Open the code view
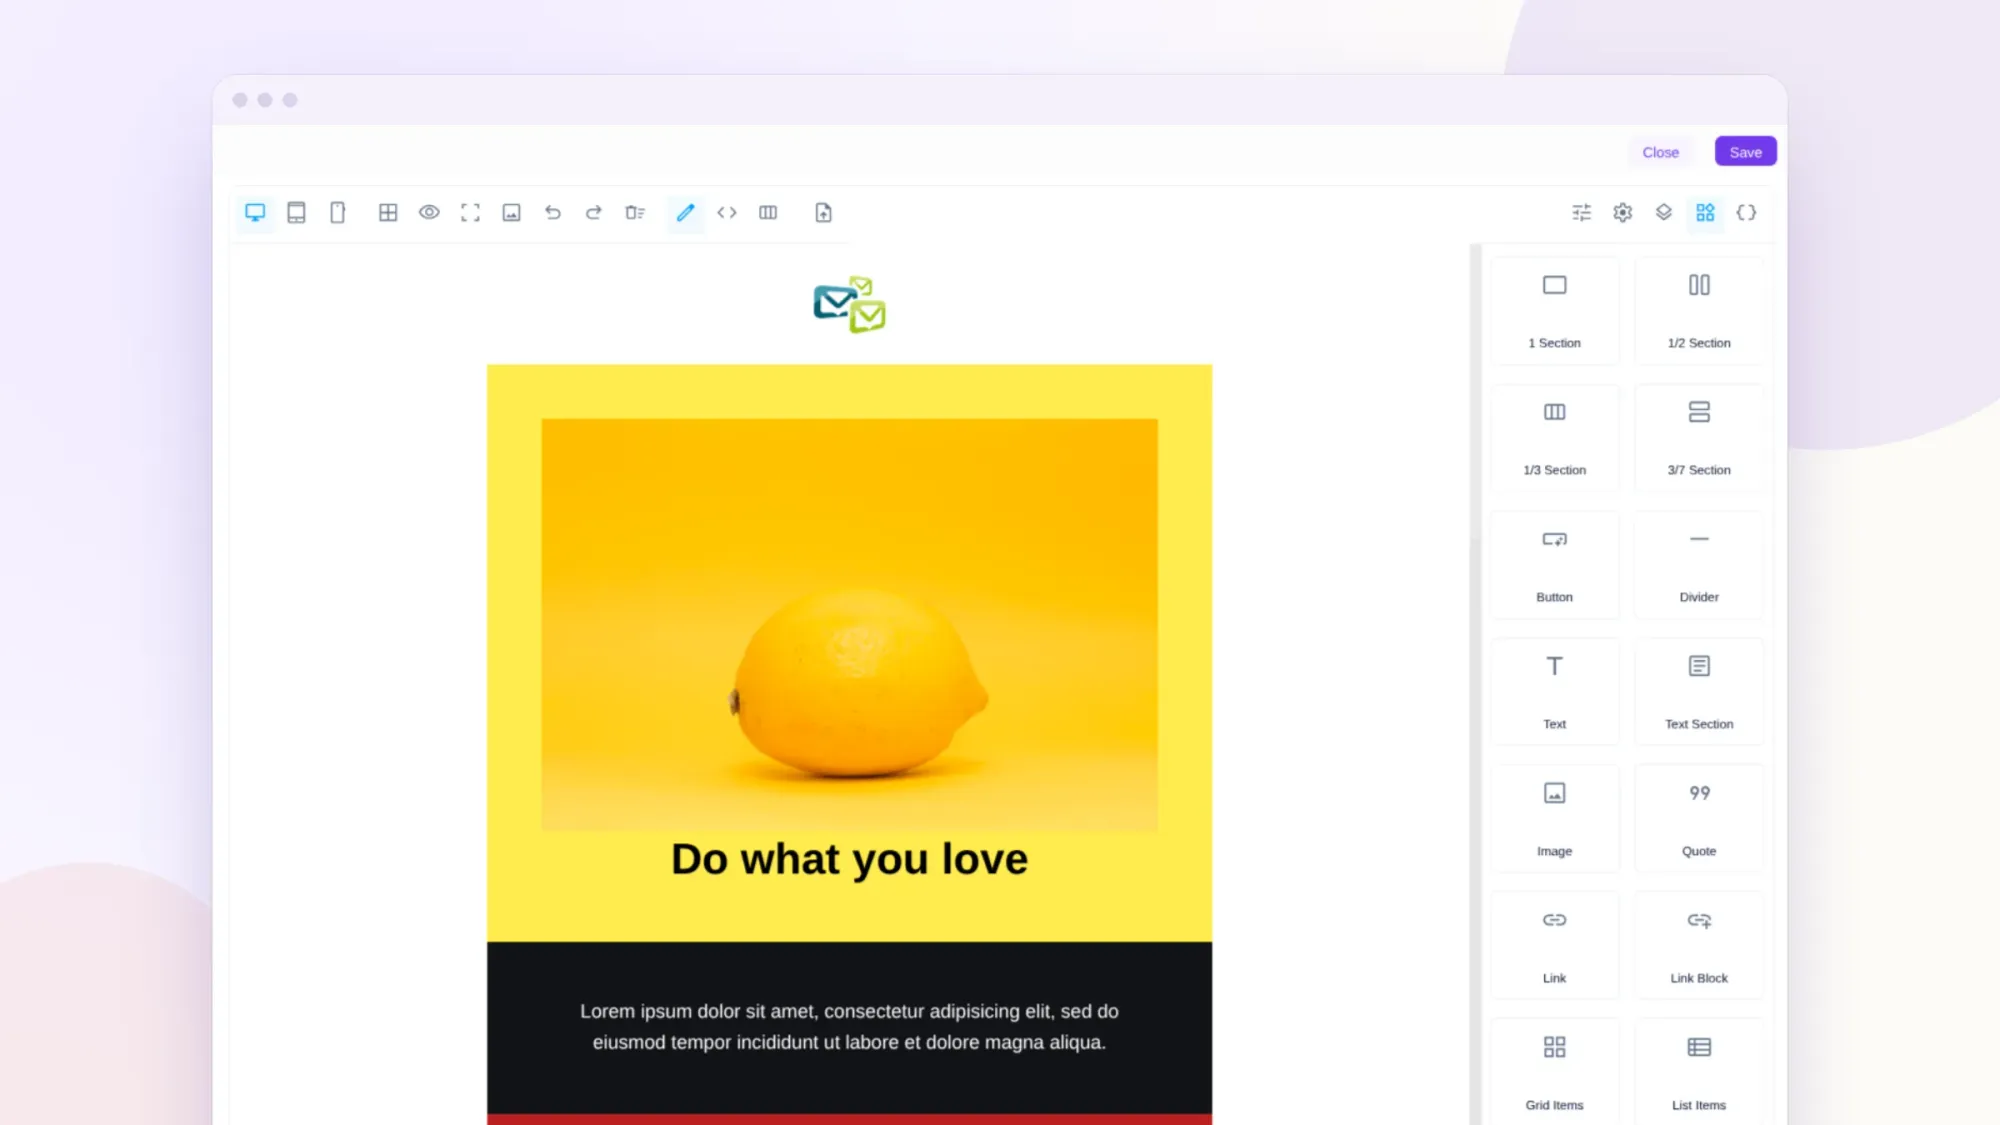 pos(727,212)
